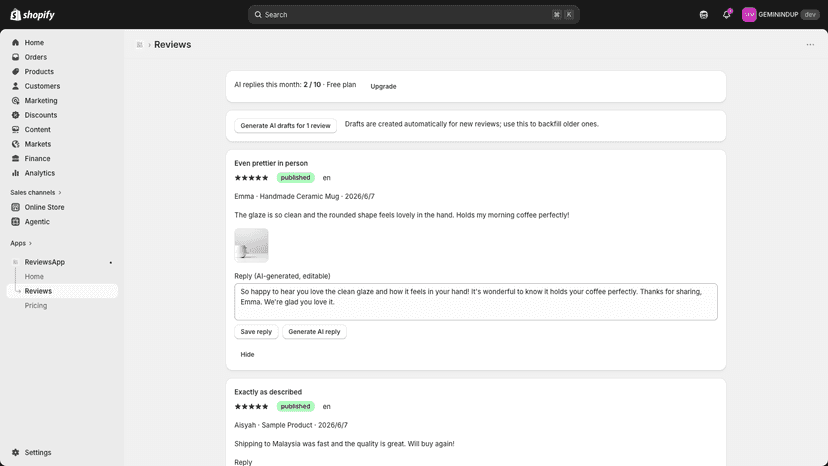Focus the top Search field
Viewport: 828px width, 466px height.
click(x=413, y=15)
